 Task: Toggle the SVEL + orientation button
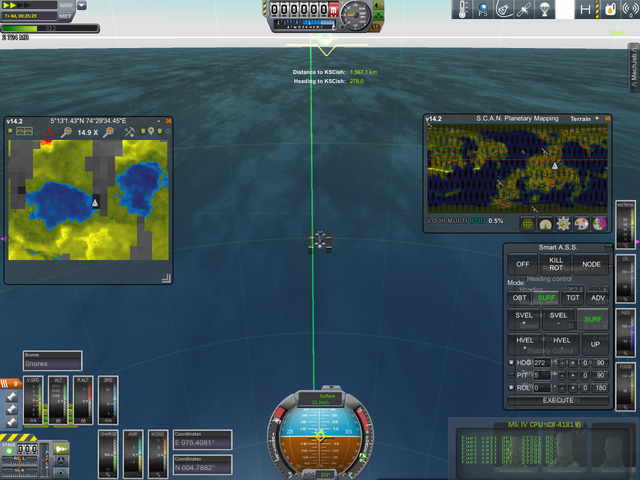click(x=524, y=319)
